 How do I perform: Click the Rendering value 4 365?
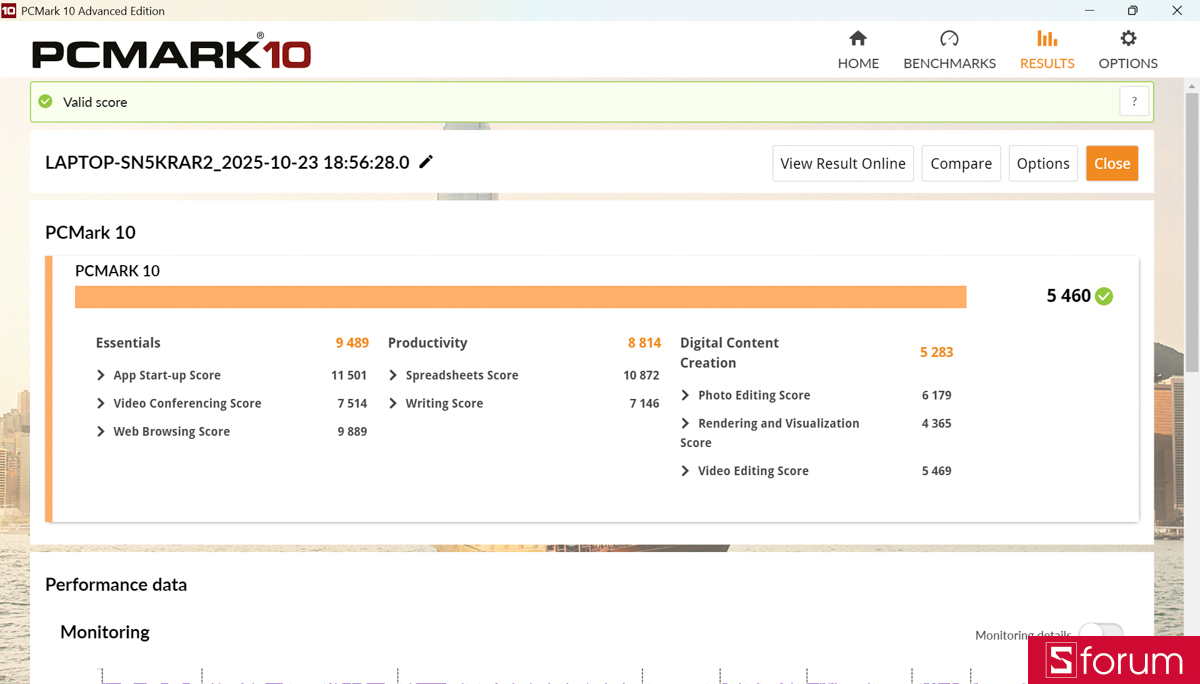click(936, 423)
